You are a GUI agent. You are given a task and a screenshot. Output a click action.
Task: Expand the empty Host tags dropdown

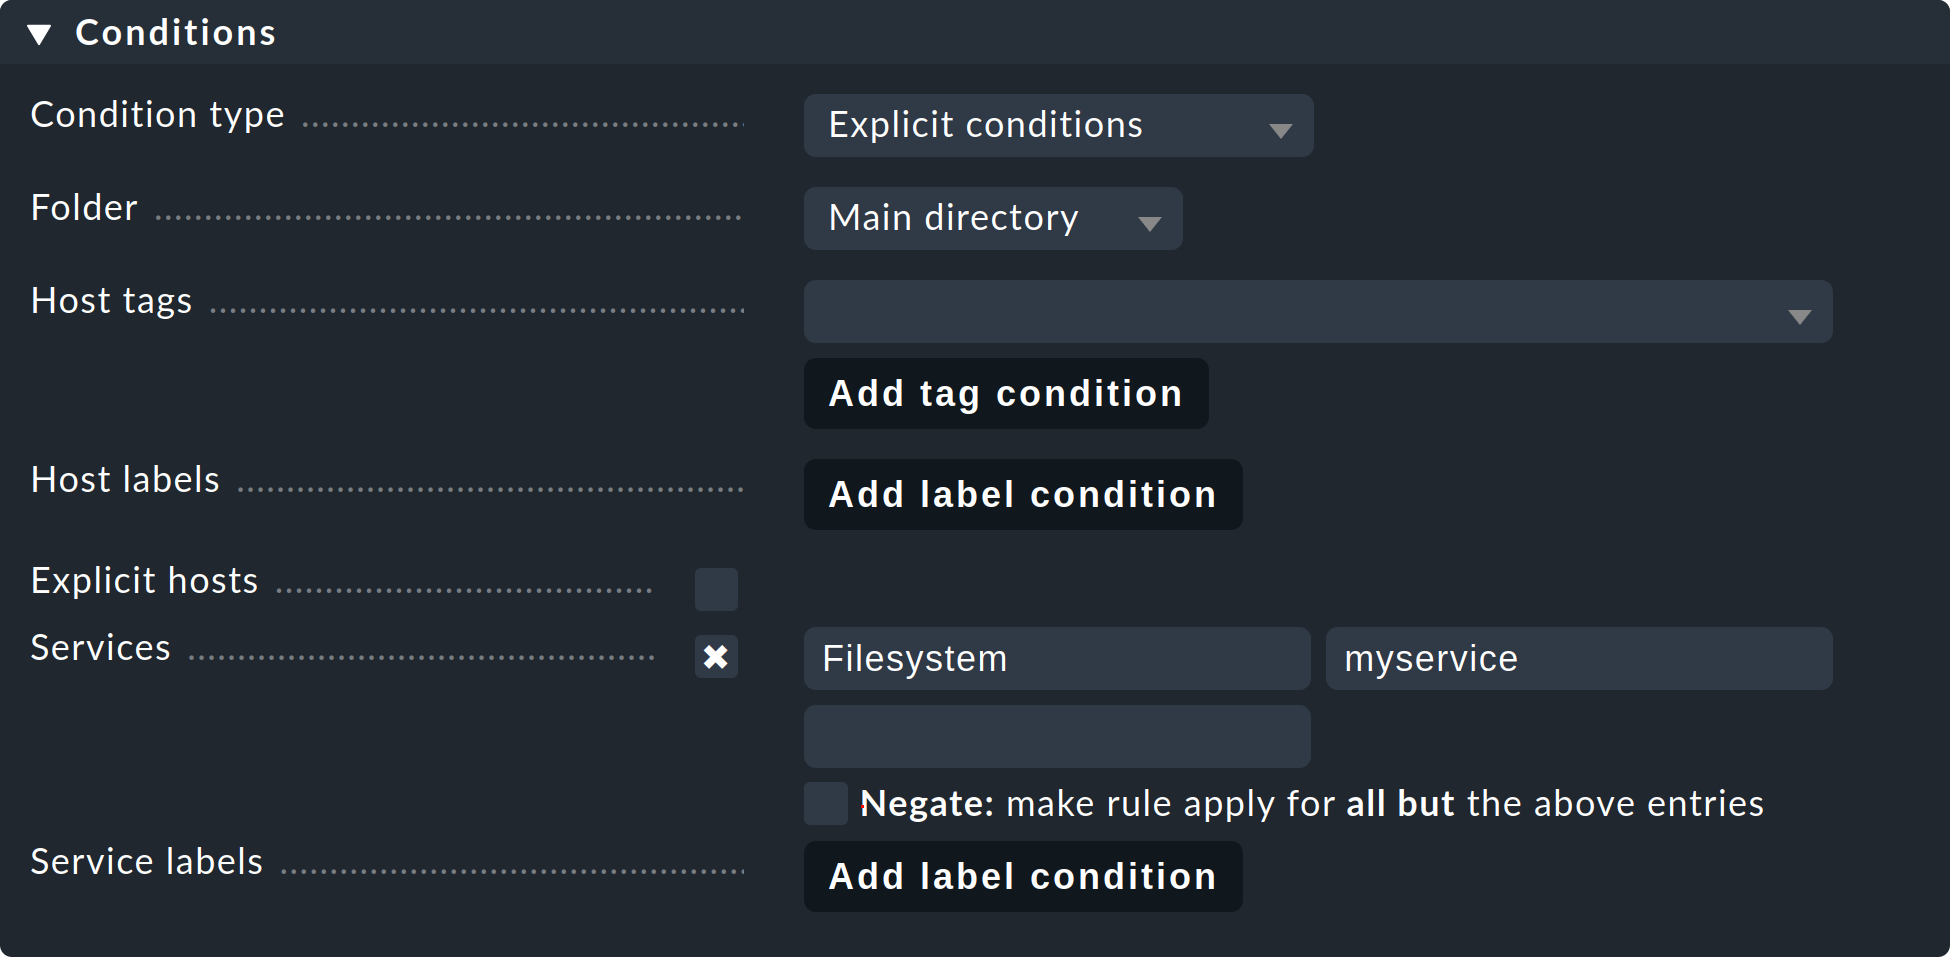[x=1317, y=312]
